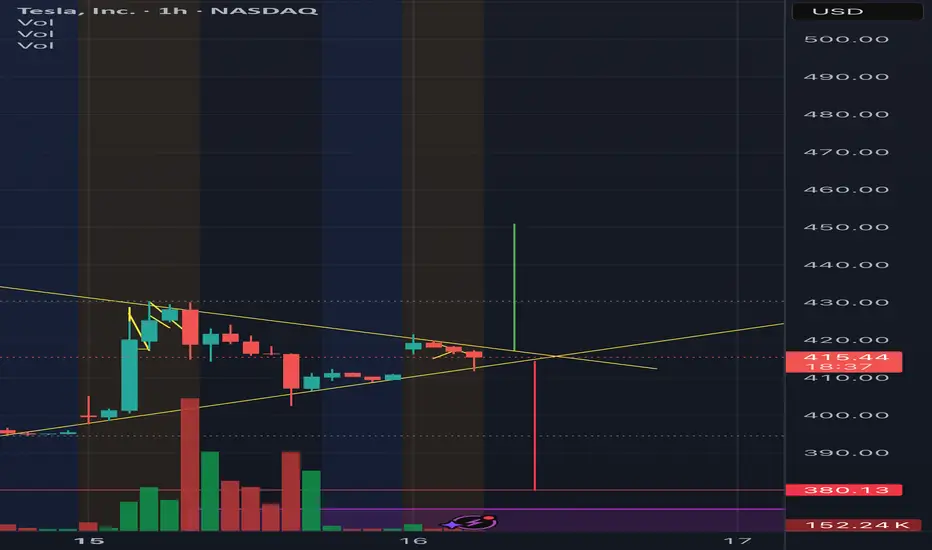
Task: Click the lightning event icon on time axis
Action: click(x=472, y=522)
